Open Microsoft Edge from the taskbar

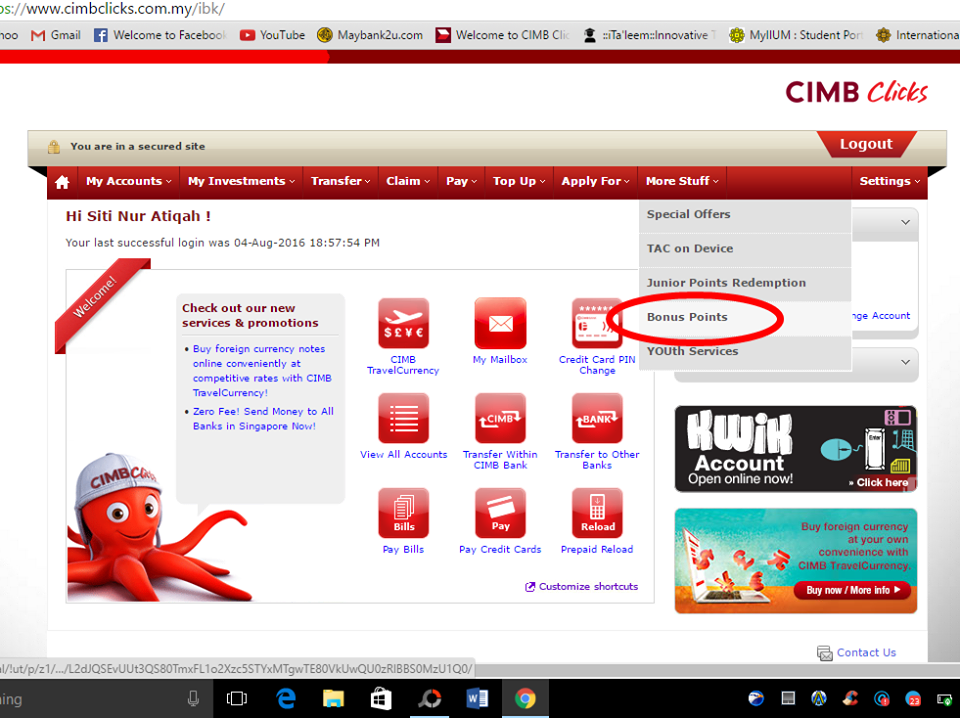[285, 698]
